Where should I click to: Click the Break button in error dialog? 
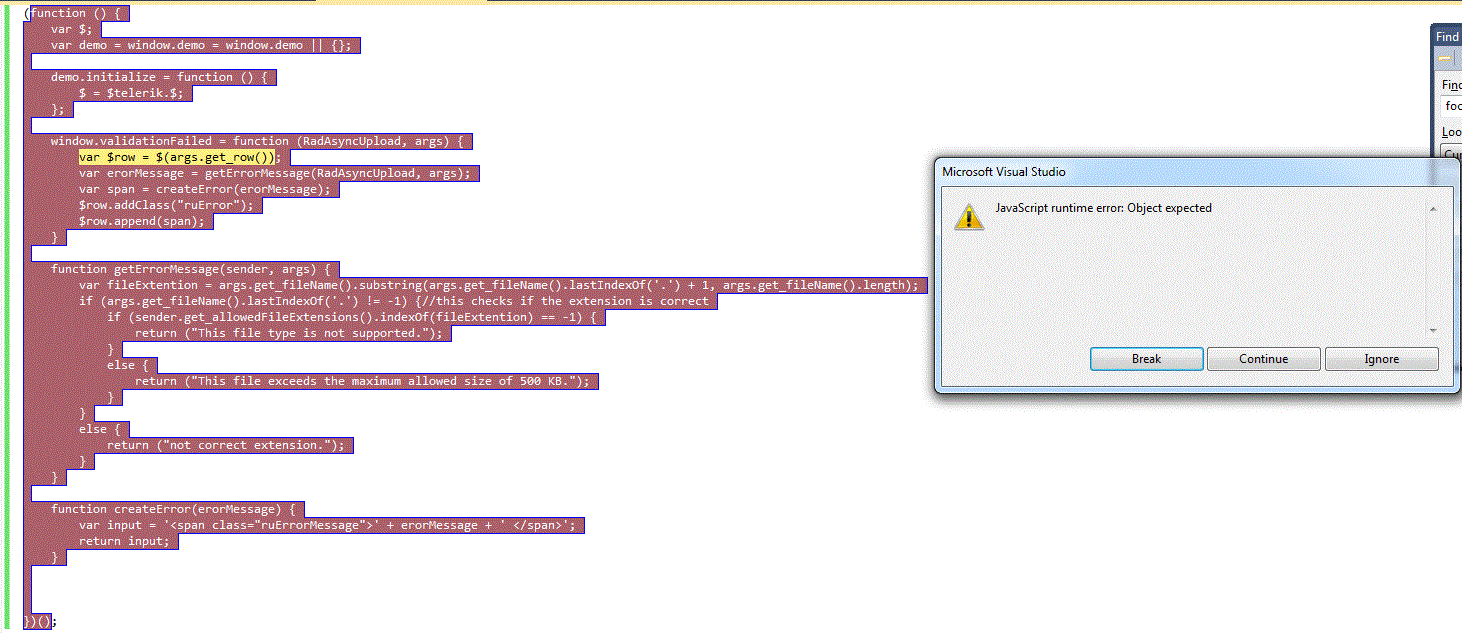(x=1146, y=359)
